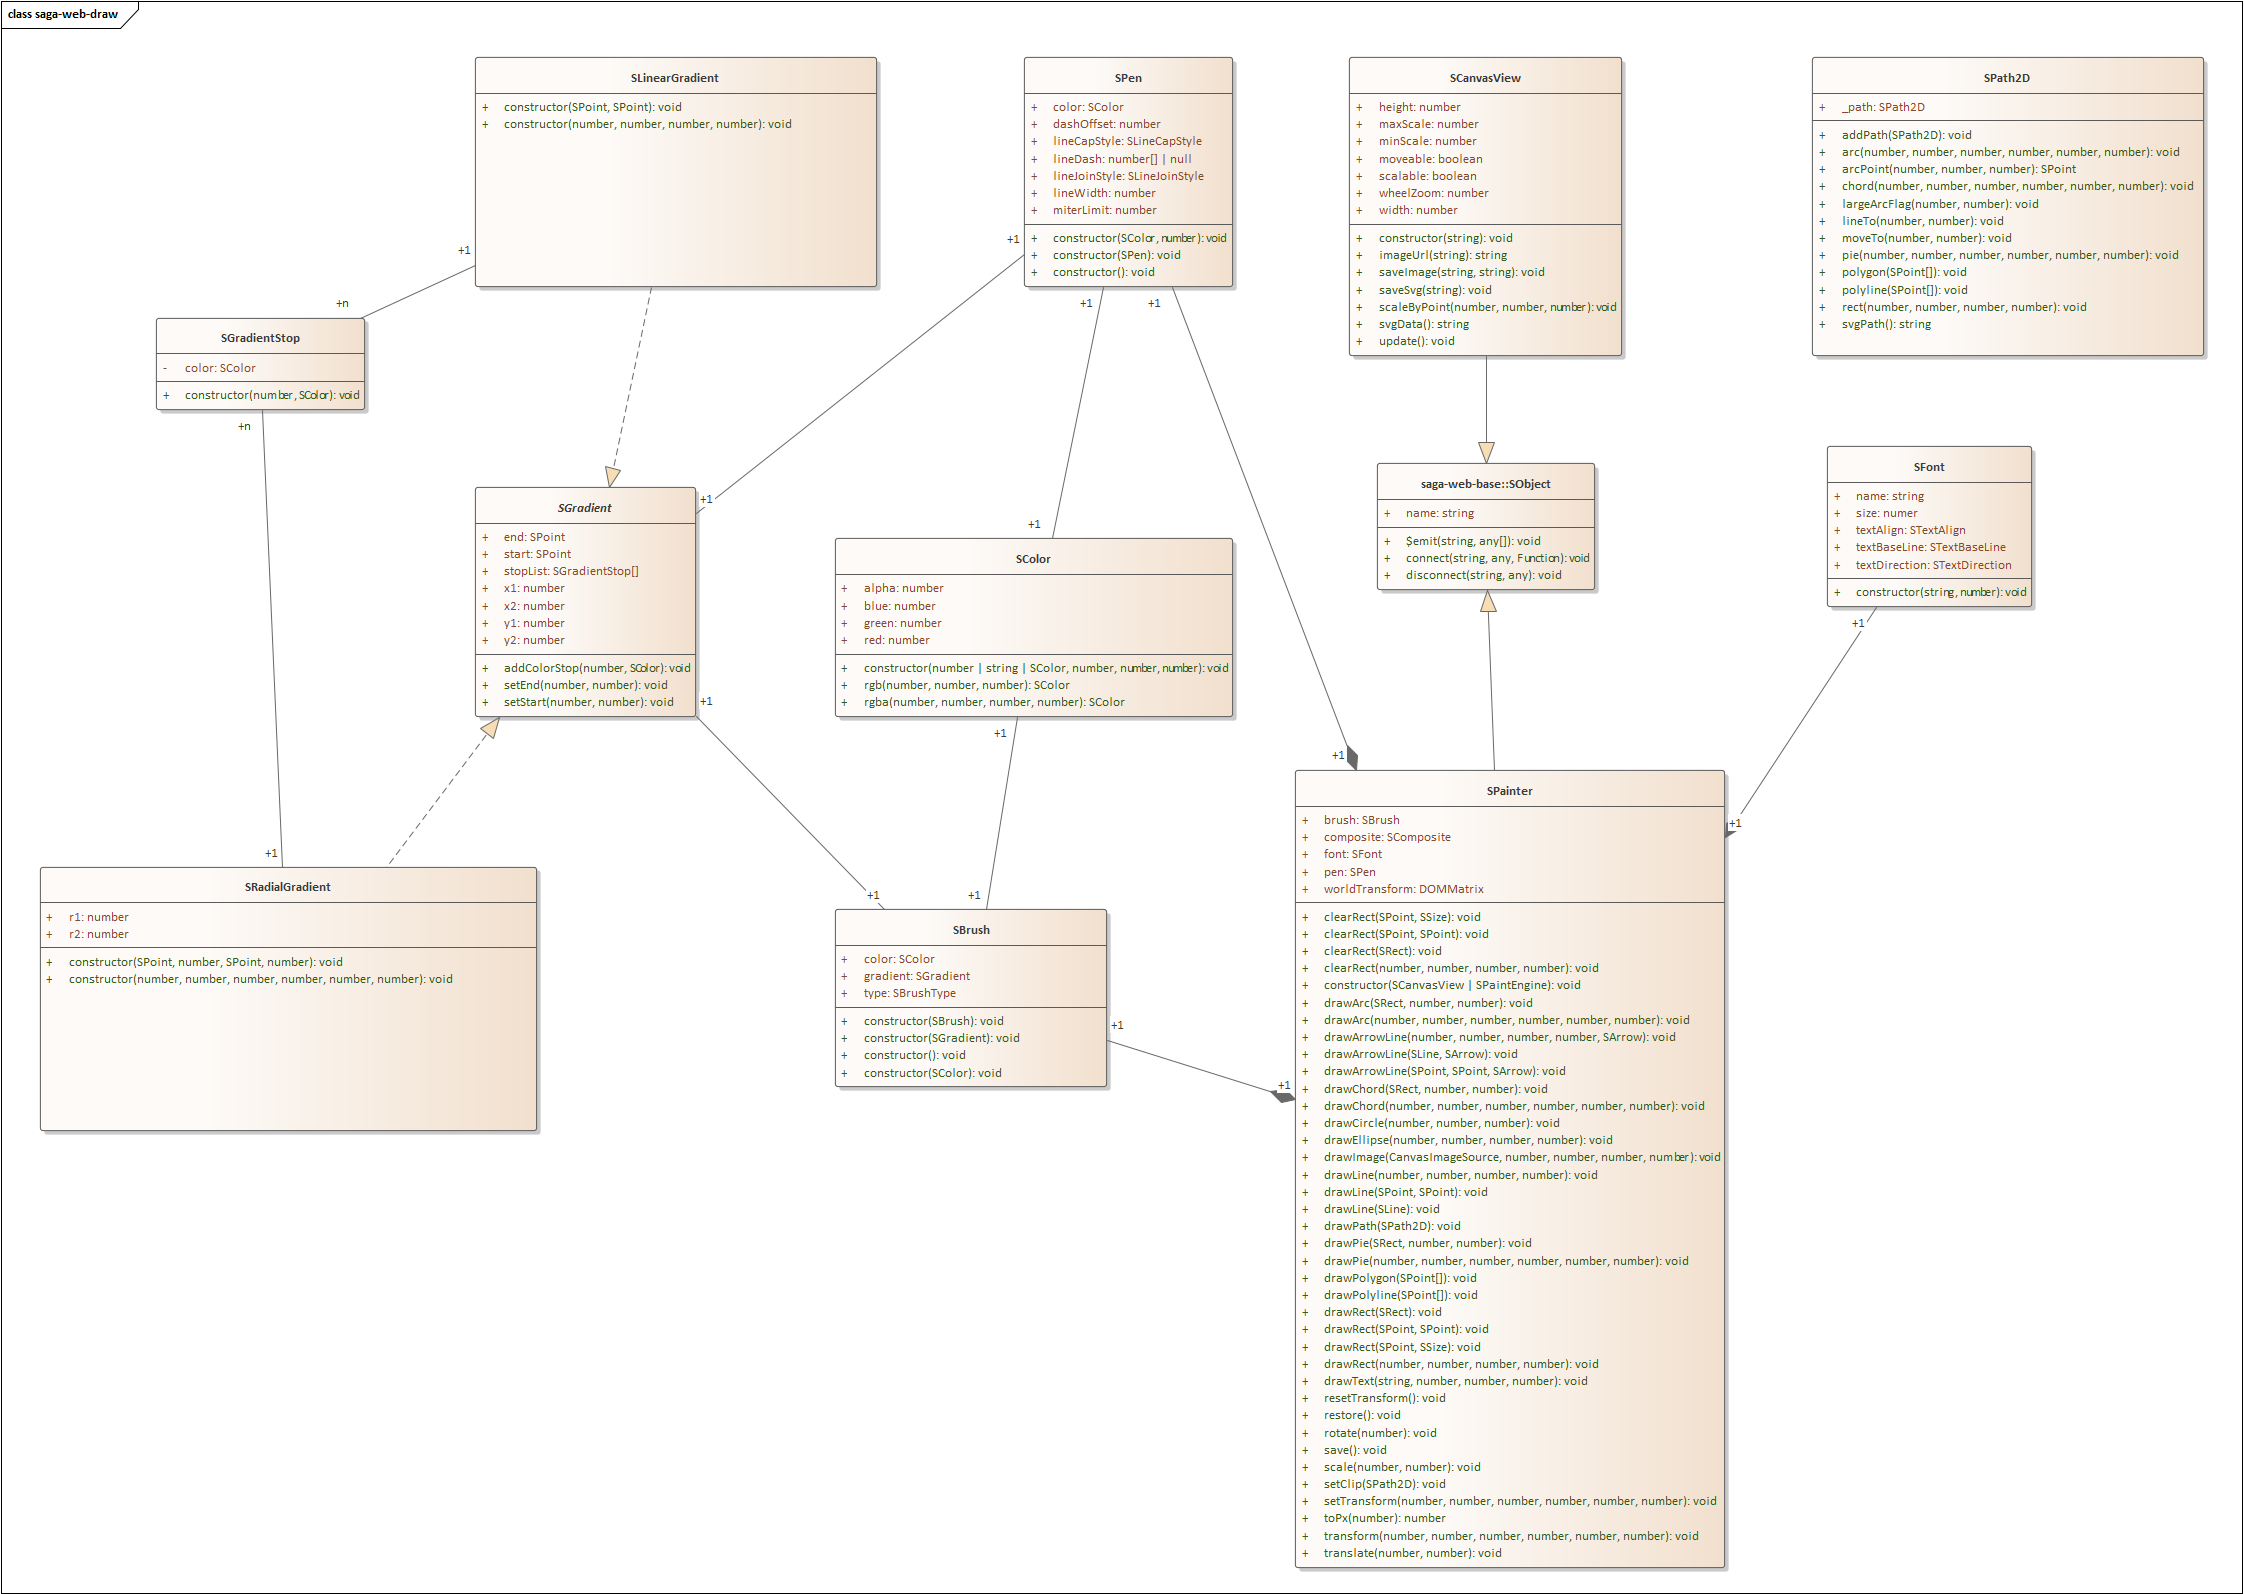Select the SCanvasView class box title
Image resolution: width=2244 pixels, height=1594 pixels.
1484,78
